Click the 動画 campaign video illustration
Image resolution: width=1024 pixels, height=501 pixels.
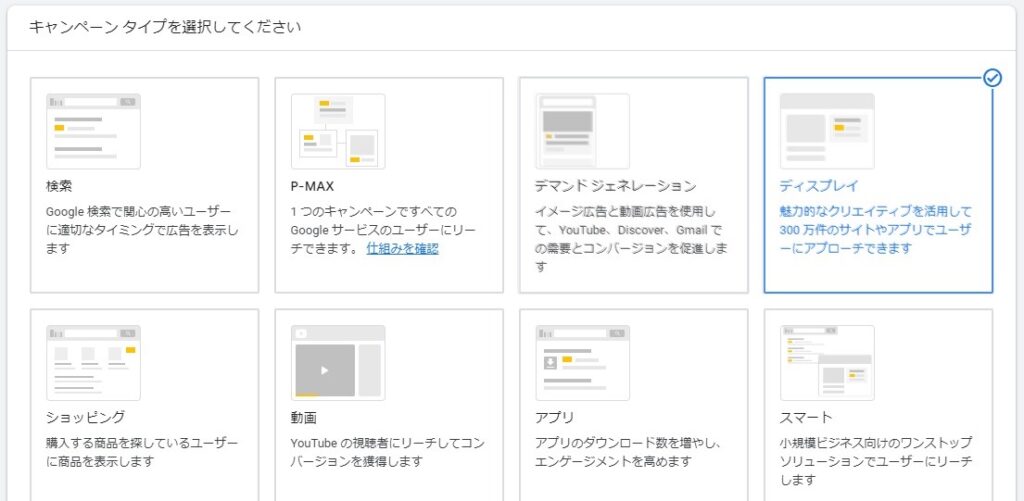point(338,363)
